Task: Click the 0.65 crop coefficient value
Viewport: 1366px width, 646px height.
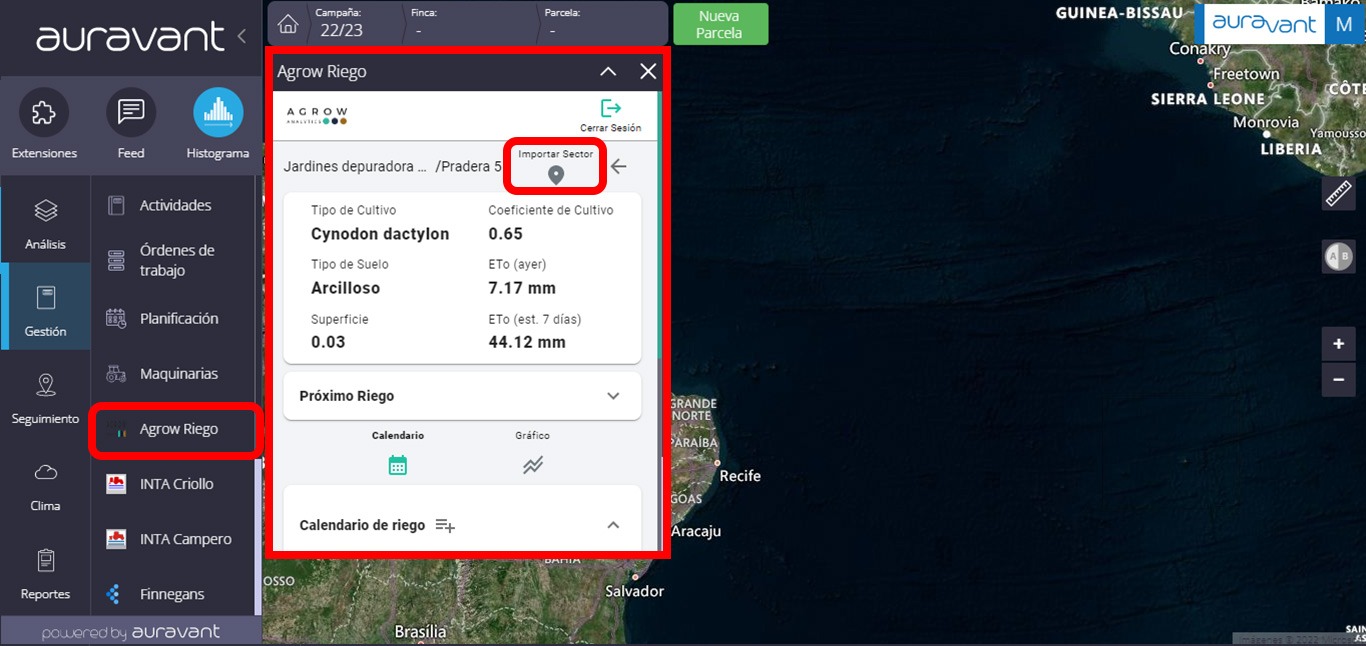Action: (x=506, y=234)
